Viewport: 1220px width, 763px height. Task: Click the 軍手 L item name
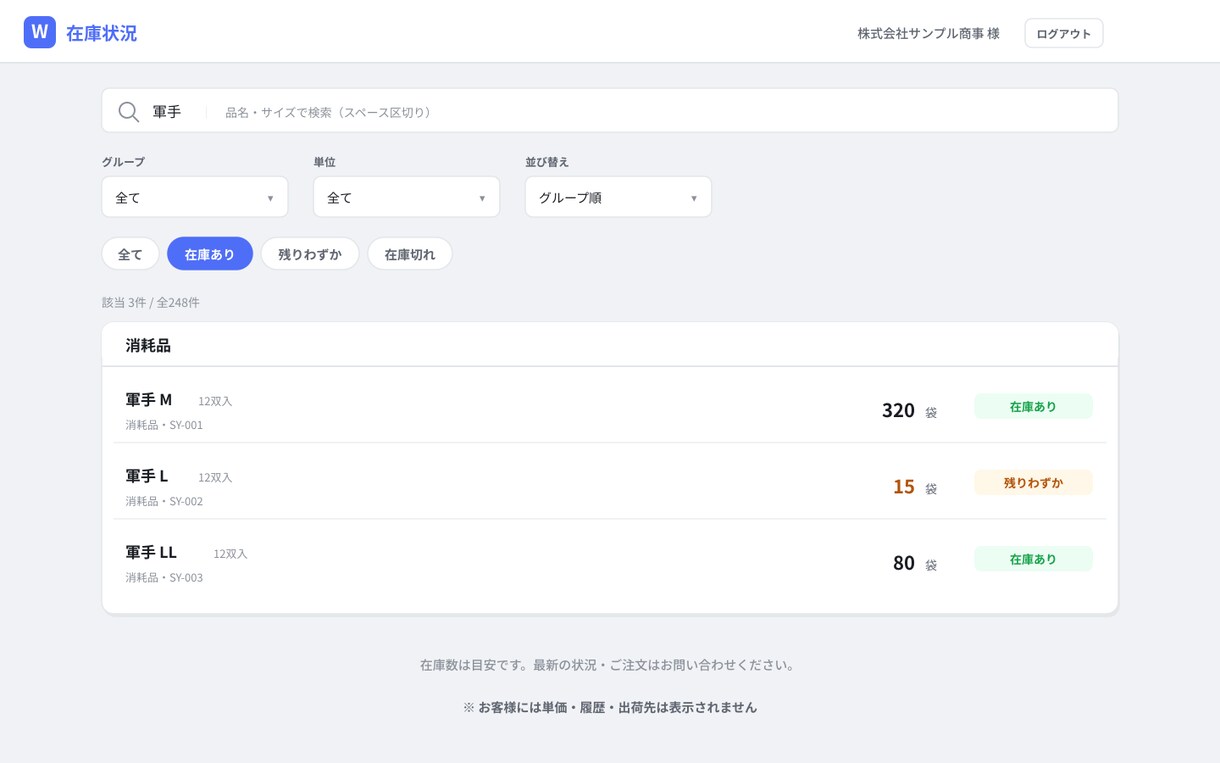[x=147, y=475]
